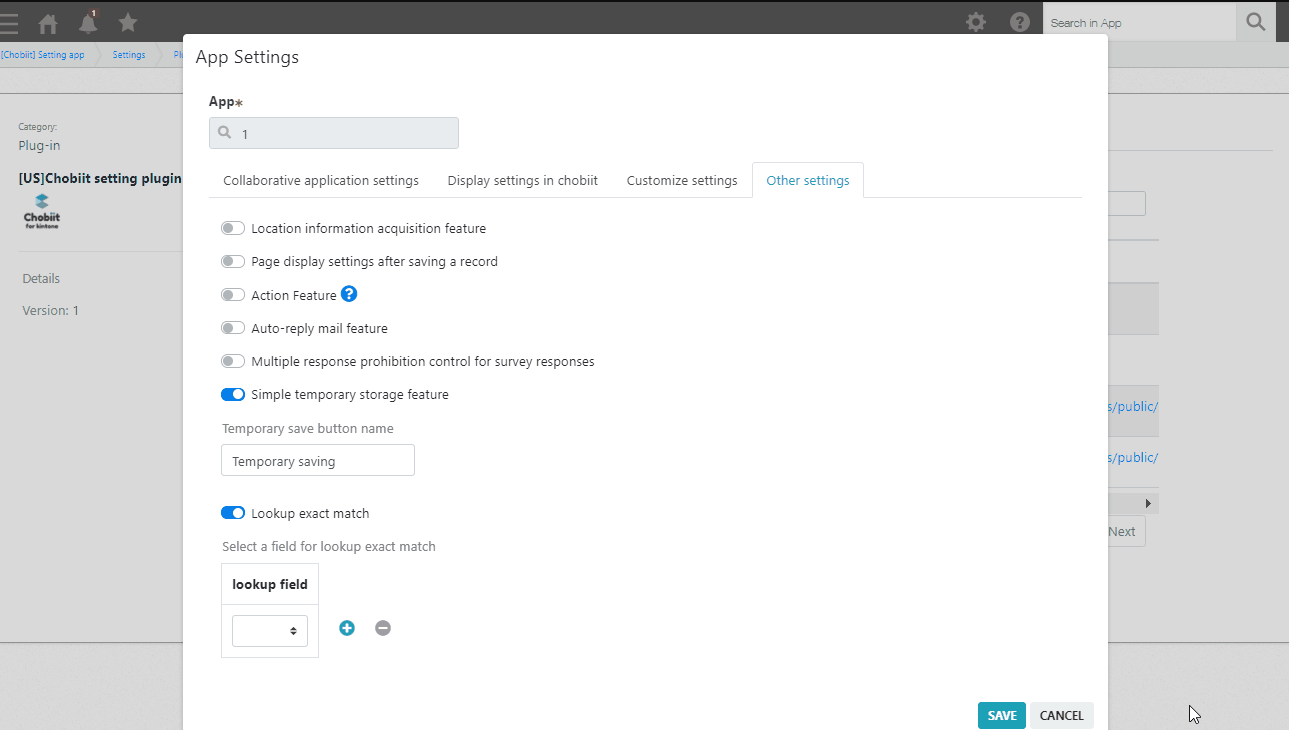Open the settings gear icon
1289x730 pixels.
tap(976, 22)
